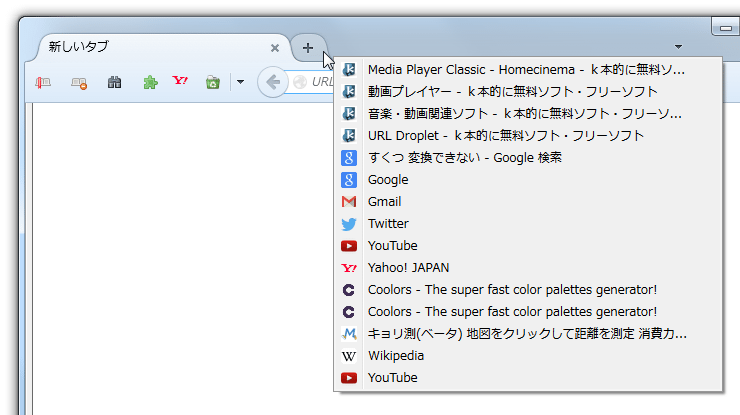Click the back navigation arrow button
Image resolution: width=740 pixels, height=415 pixels.
pos(272,82)
